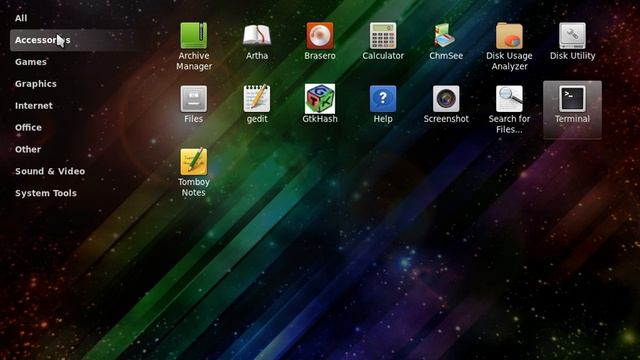640x360 pixels.
Task: Open Tomboy Notes
Action: 193,172
